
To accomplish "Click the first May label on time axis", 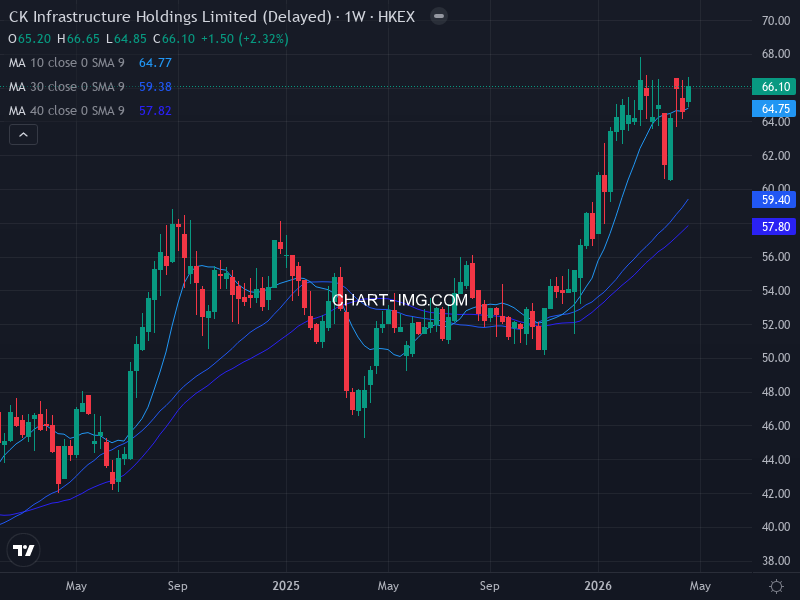I will tap(76, 586).
